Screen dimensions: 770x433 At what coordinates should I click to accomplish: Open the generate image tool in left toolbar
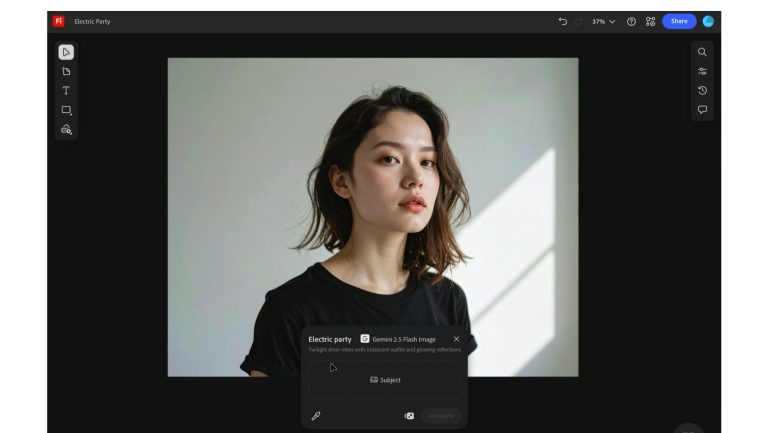[66, 129]
